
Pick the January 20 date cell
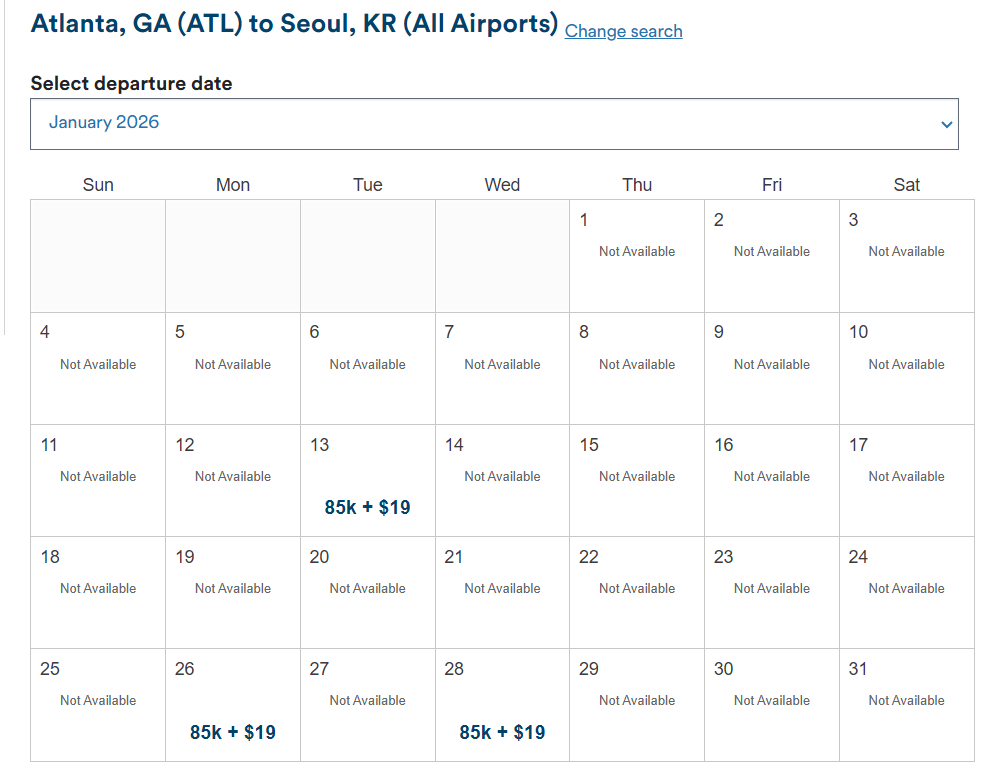(x=367, y=593)
